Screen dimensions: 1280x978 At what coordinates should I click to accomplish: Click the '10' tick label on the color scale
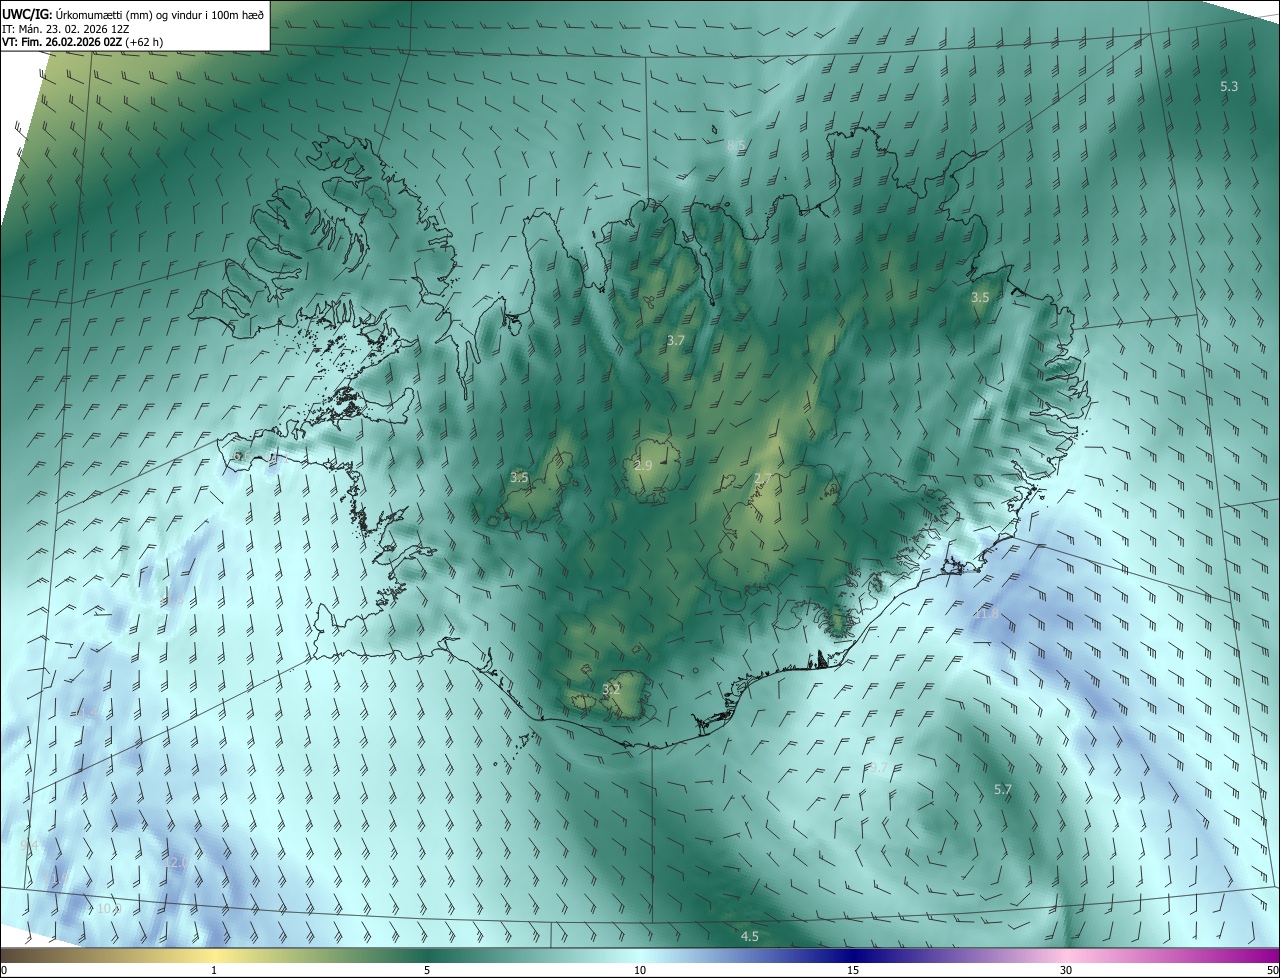click(640, 970)
